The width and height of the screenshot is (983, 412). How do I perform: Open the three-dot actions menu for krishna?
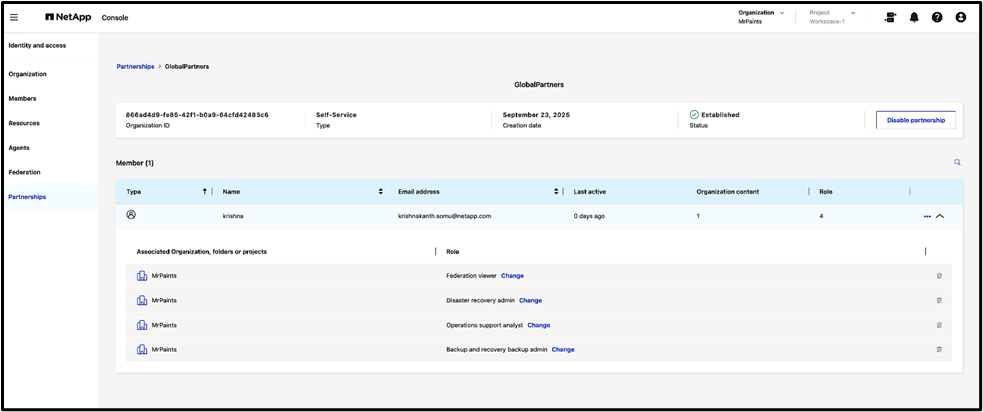(927, 216)
